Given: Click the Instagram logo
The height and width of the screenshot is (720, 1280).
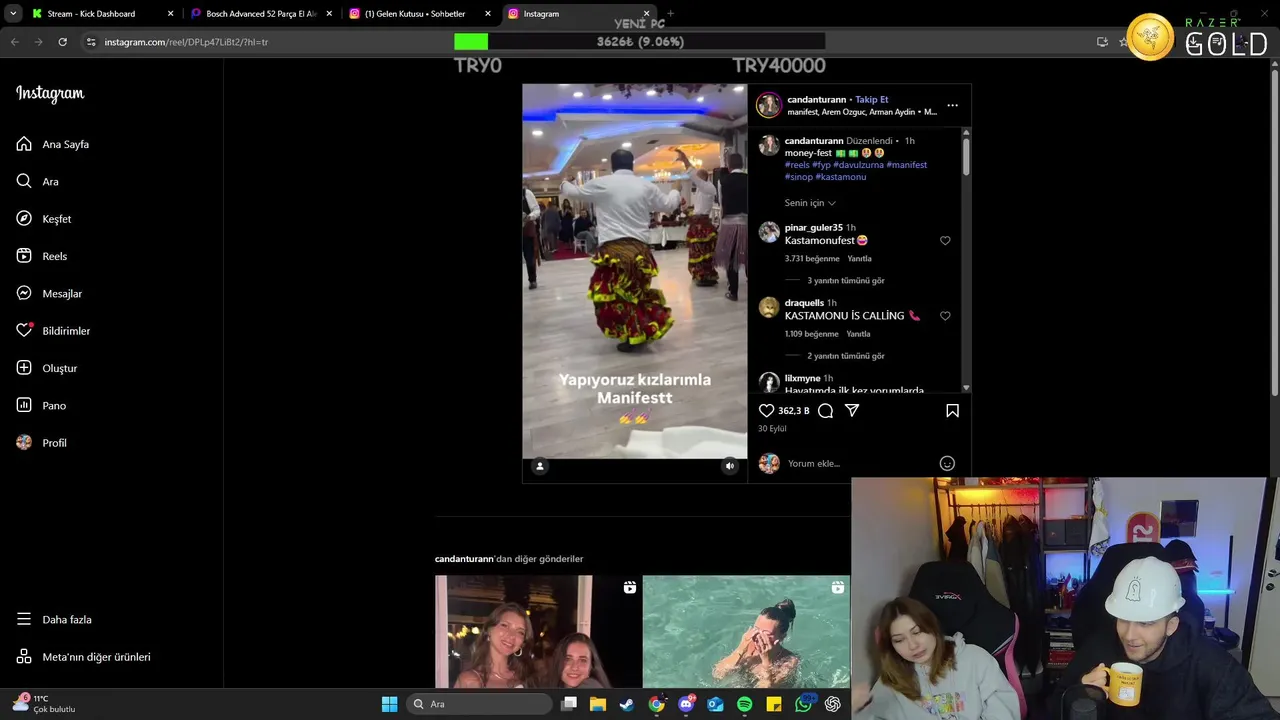Looking at the screenshot, I should pos(50,93).
